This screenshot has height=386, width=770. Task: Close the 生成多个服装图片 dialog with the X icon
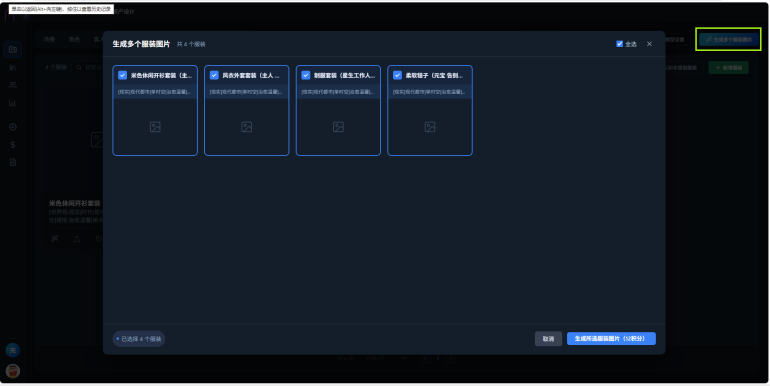point(649,44)
